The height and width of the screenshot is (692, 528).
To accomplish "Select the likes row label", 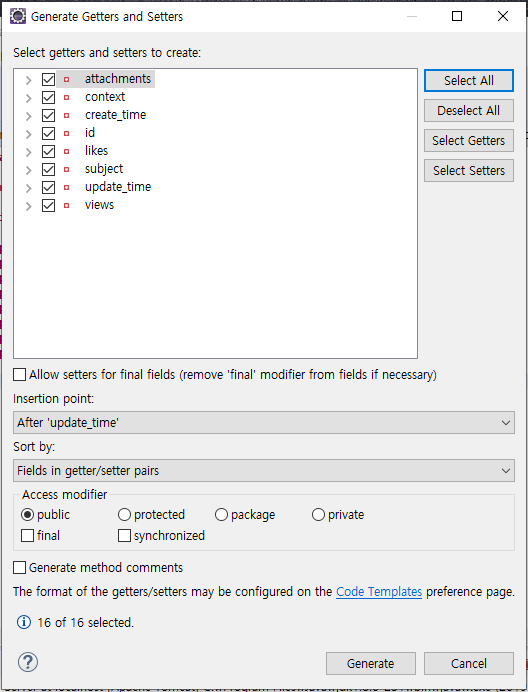I will click(96, 150).
